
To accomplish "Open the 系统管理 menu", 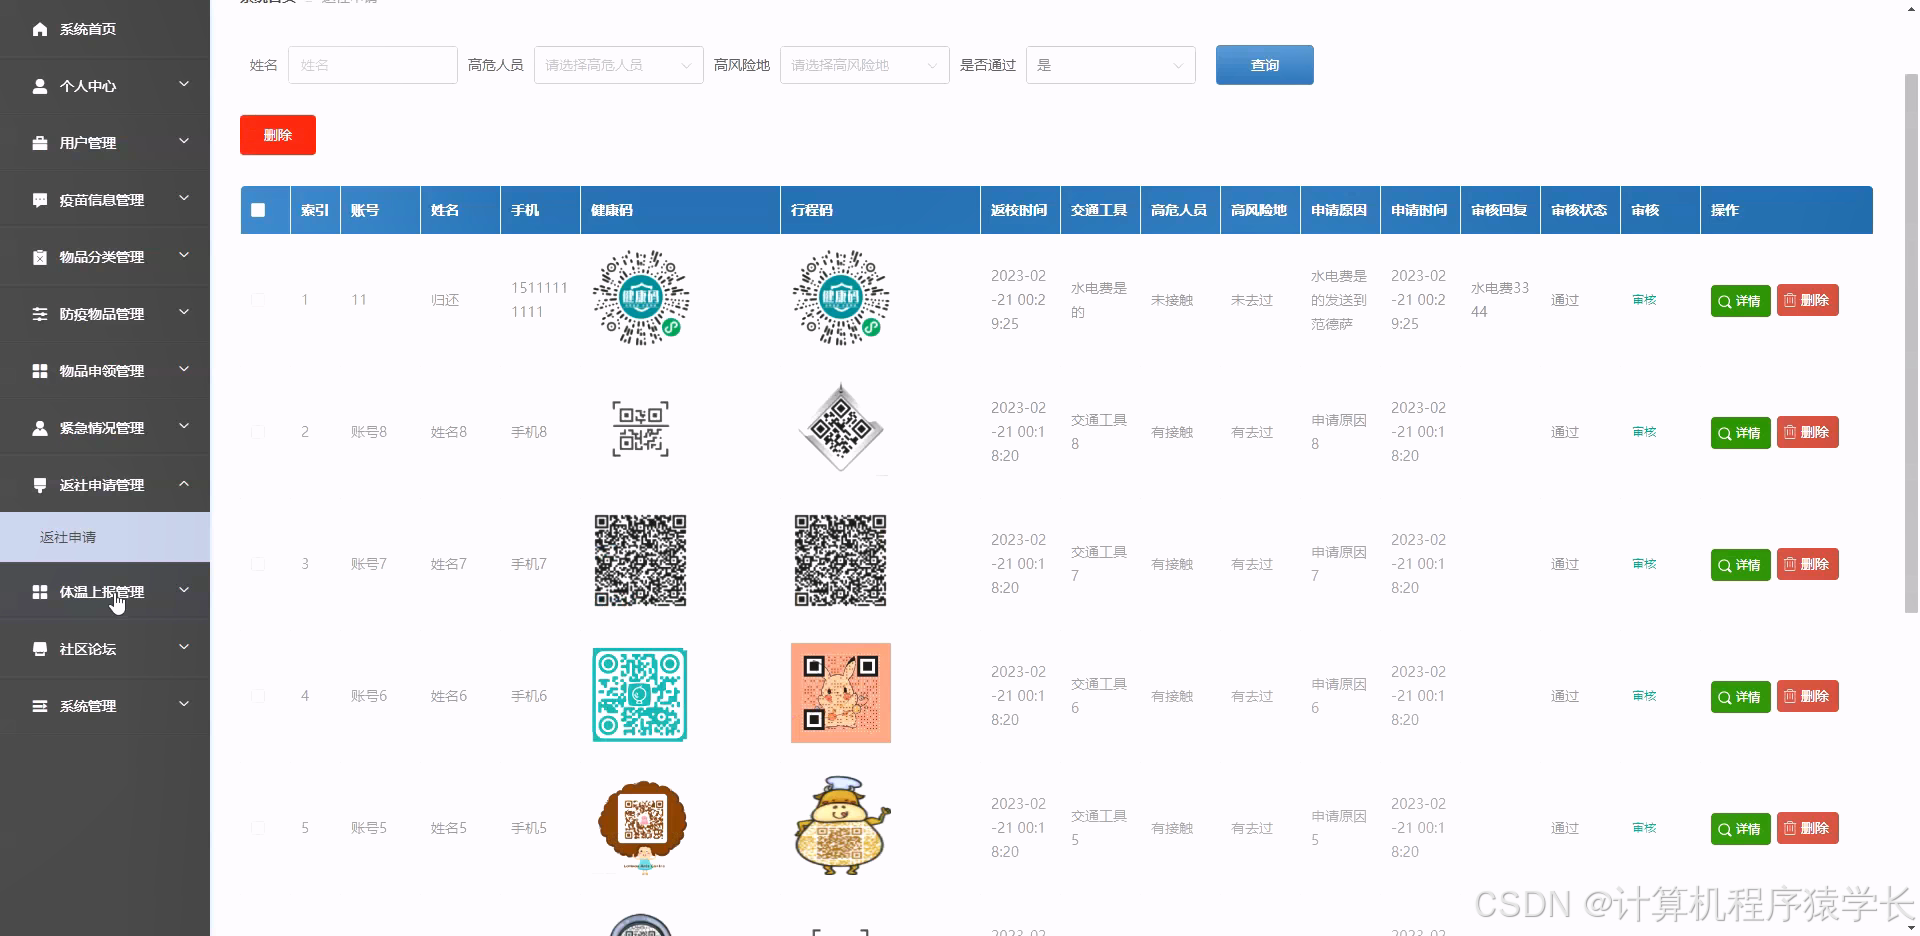I will (105, 706).
